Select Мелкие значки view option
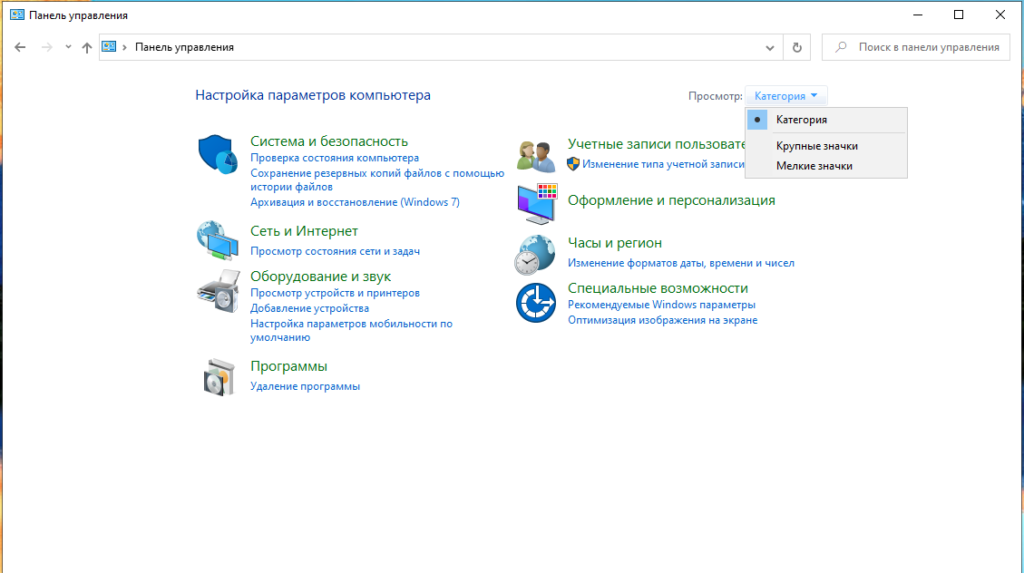Screen dimensions: 1024x573 click(x=826, y=166)
